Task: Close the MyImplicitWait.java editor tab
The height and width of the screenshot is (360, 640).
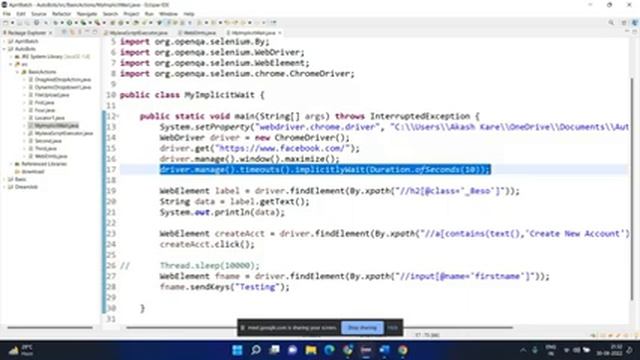Action: click(280, 33)
